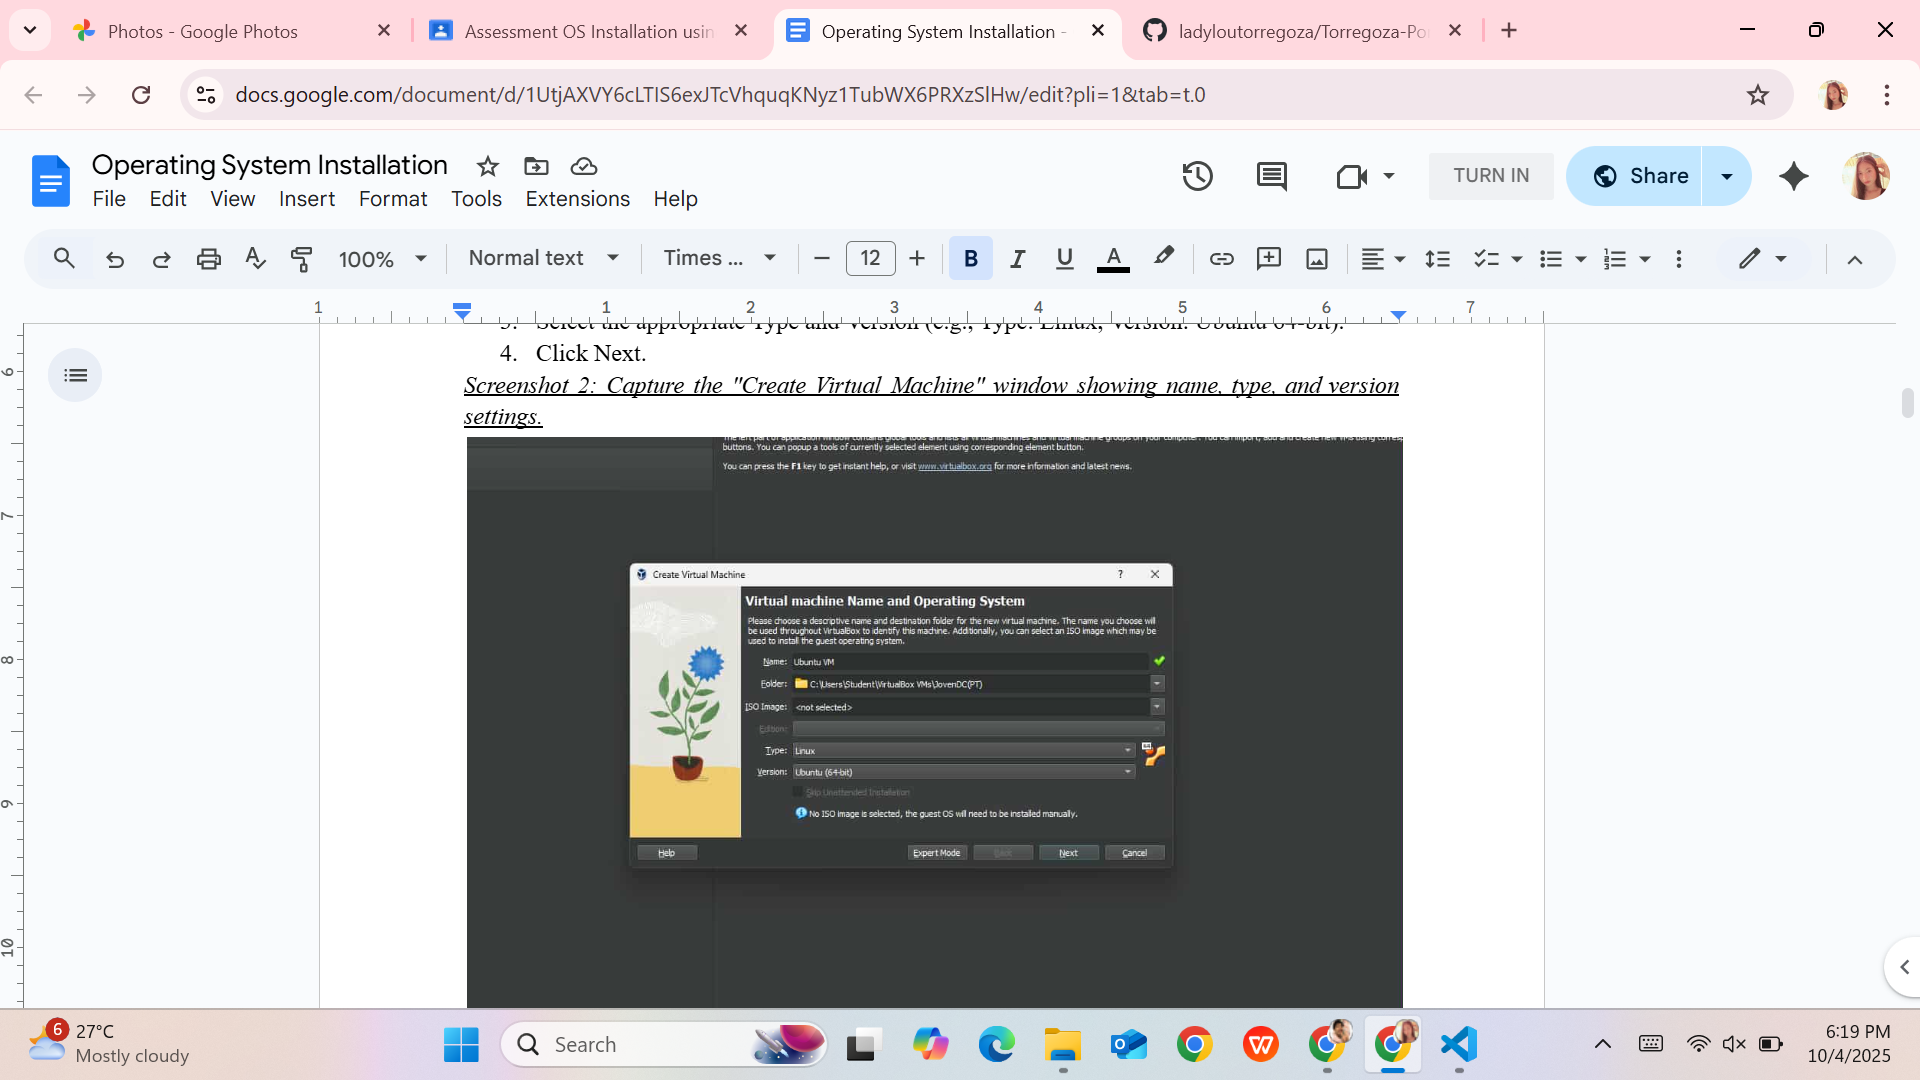Click the TURN IN button

point(1490,176)
